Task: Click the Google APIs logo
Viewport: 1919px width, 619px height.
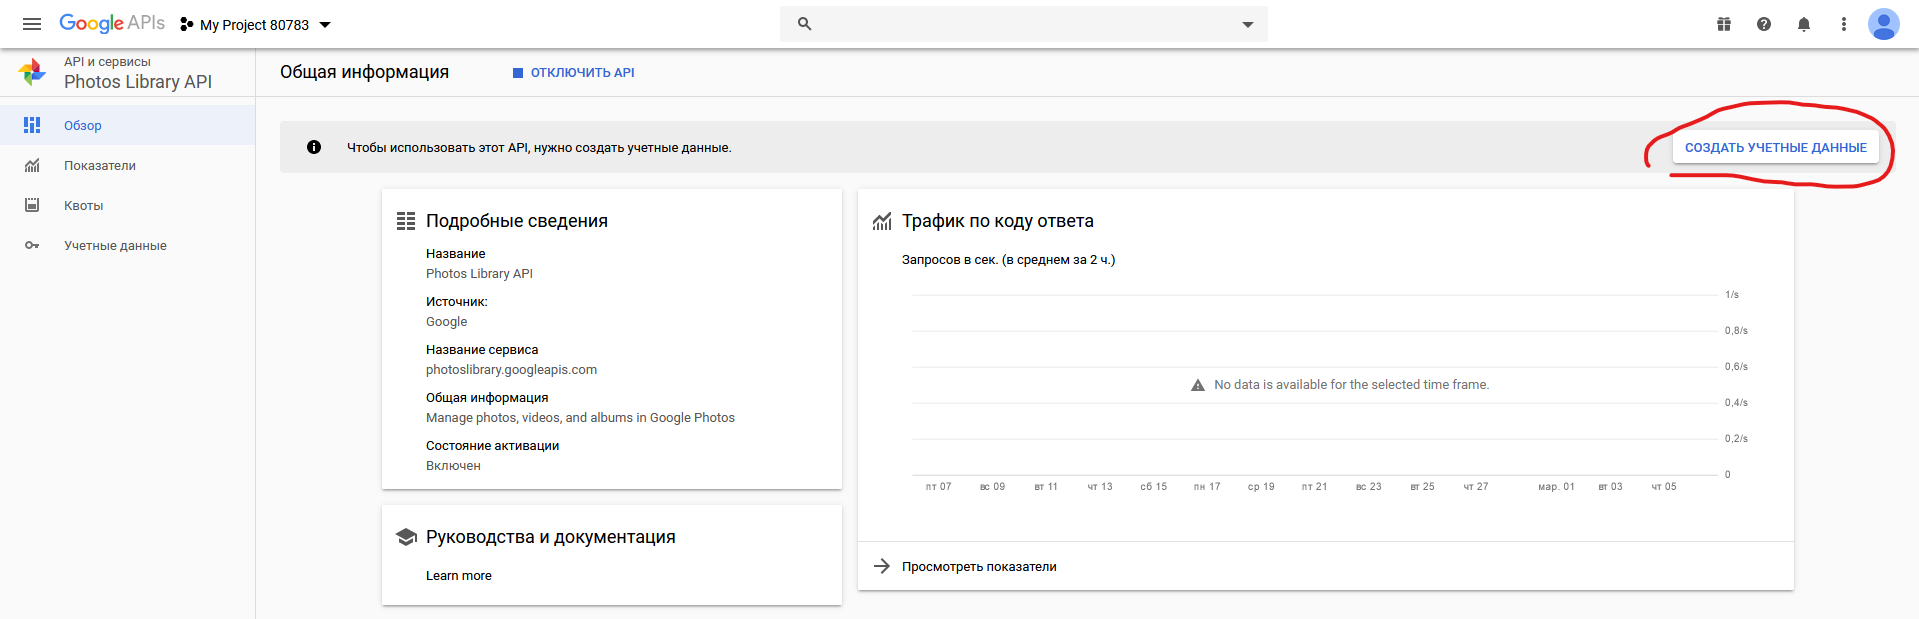Action: (x=112, y=23)
